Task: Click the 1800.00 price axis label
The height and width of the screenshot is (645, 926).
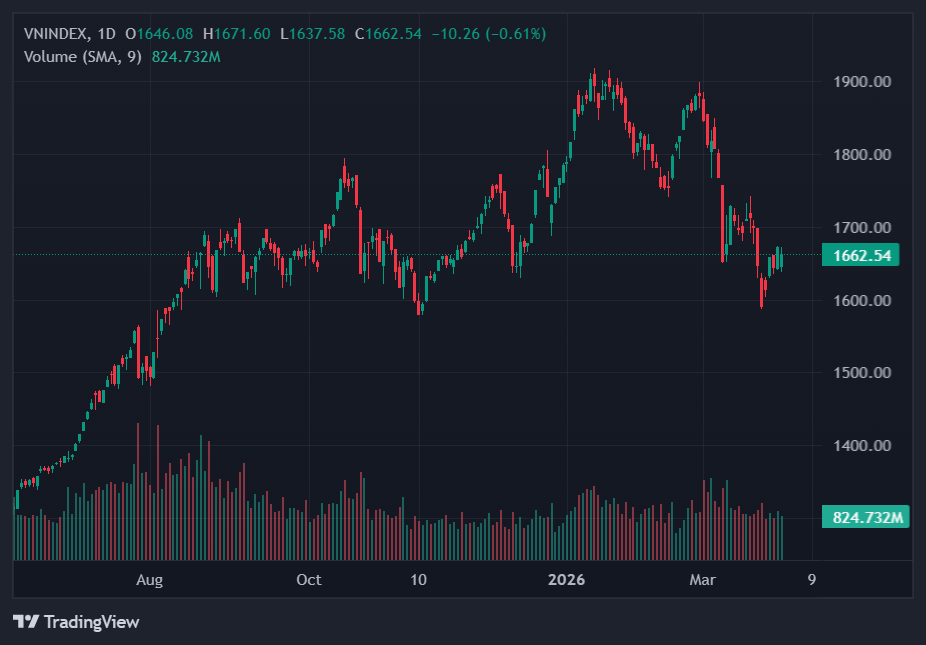Action: (x=861, y=155)
